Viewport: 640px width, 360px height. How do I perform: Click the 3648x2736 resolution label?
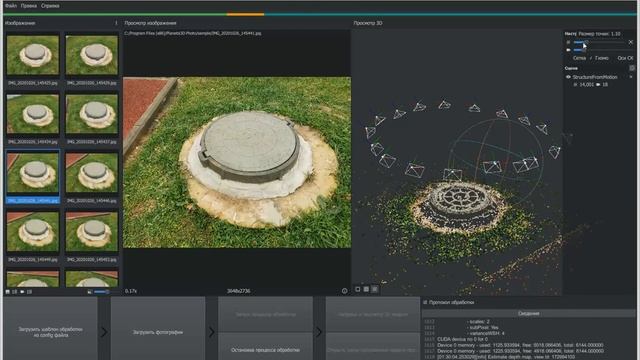(238, 291)
